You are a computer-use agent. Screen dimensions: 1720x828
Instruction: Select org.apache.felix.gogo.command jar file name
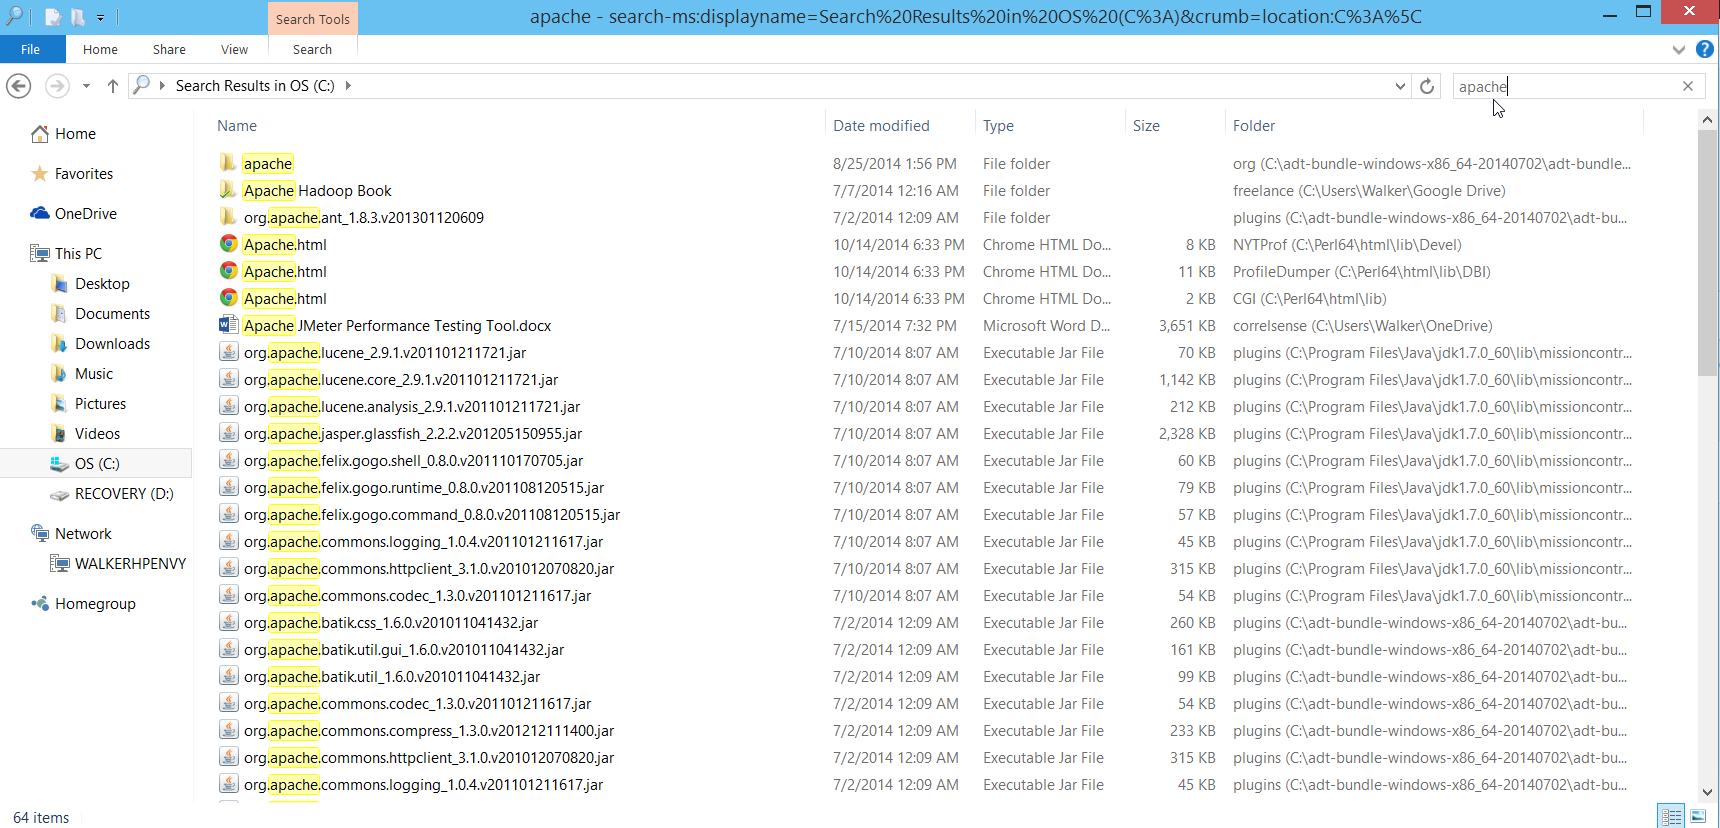pos(432,515)
